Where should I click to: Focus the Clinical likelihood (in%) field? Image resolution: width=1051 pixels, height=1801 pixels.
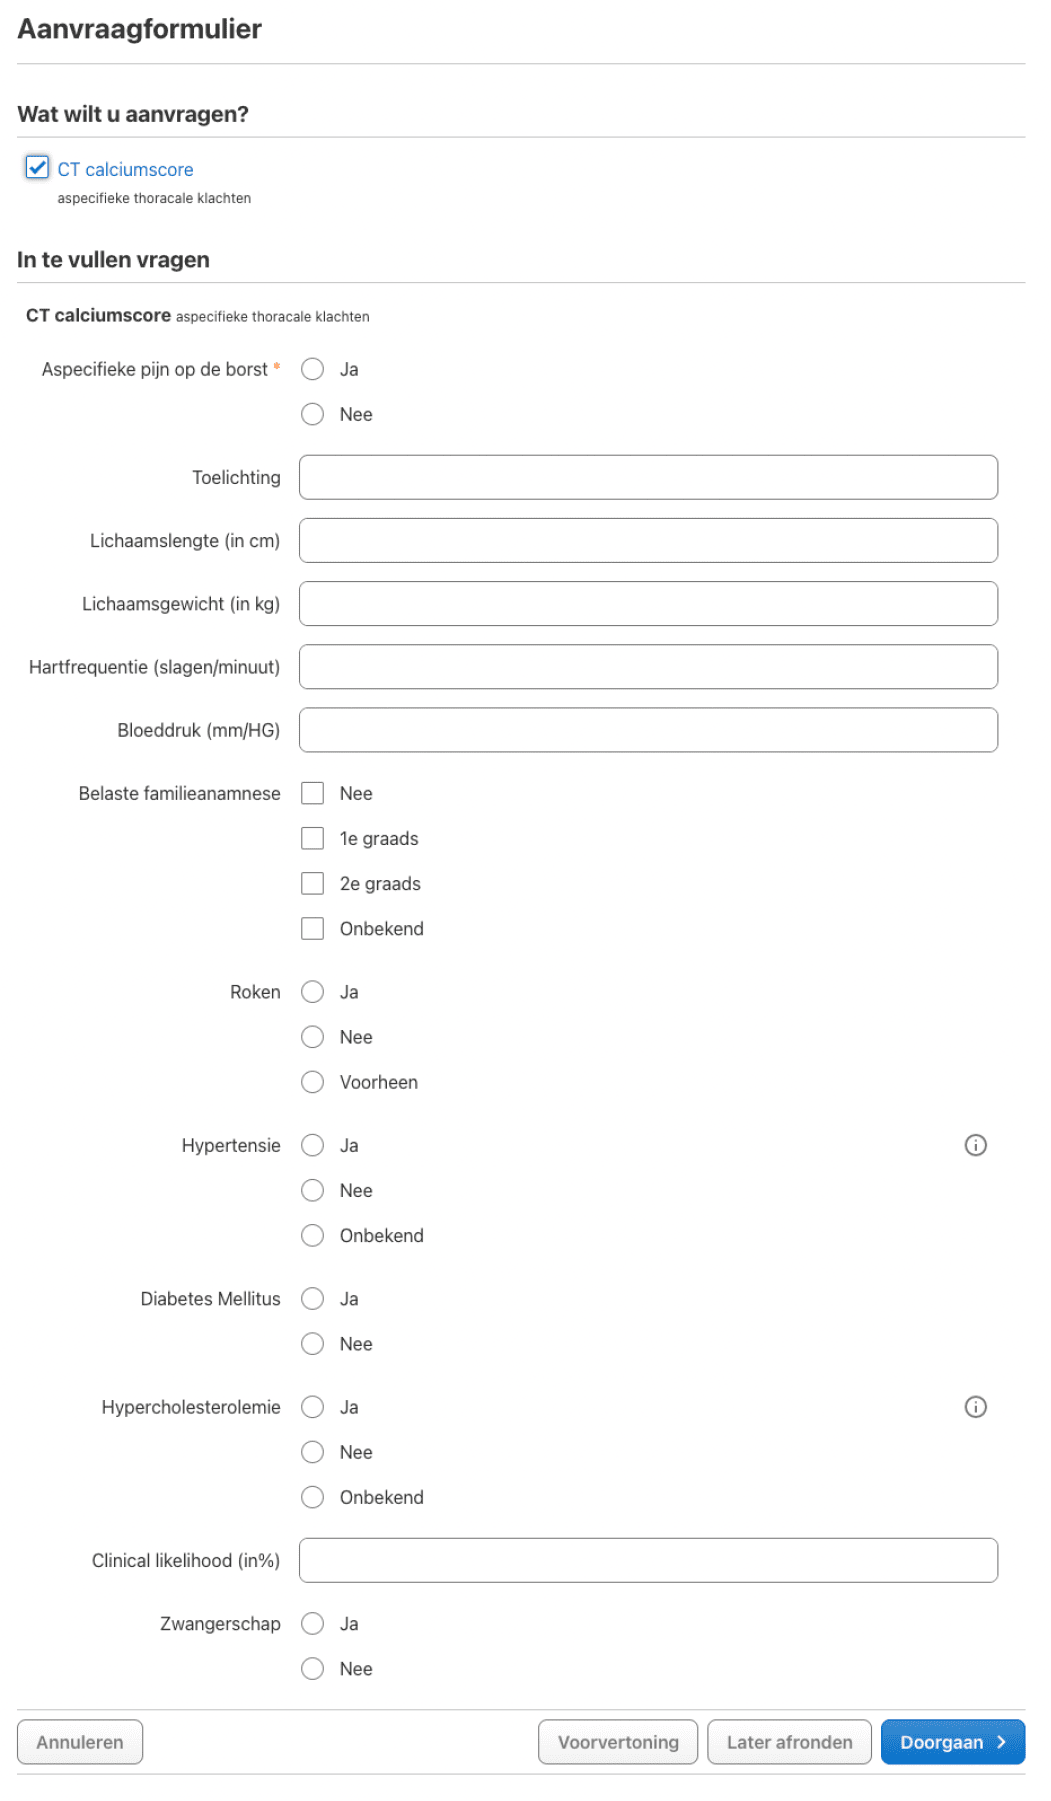648,1560
